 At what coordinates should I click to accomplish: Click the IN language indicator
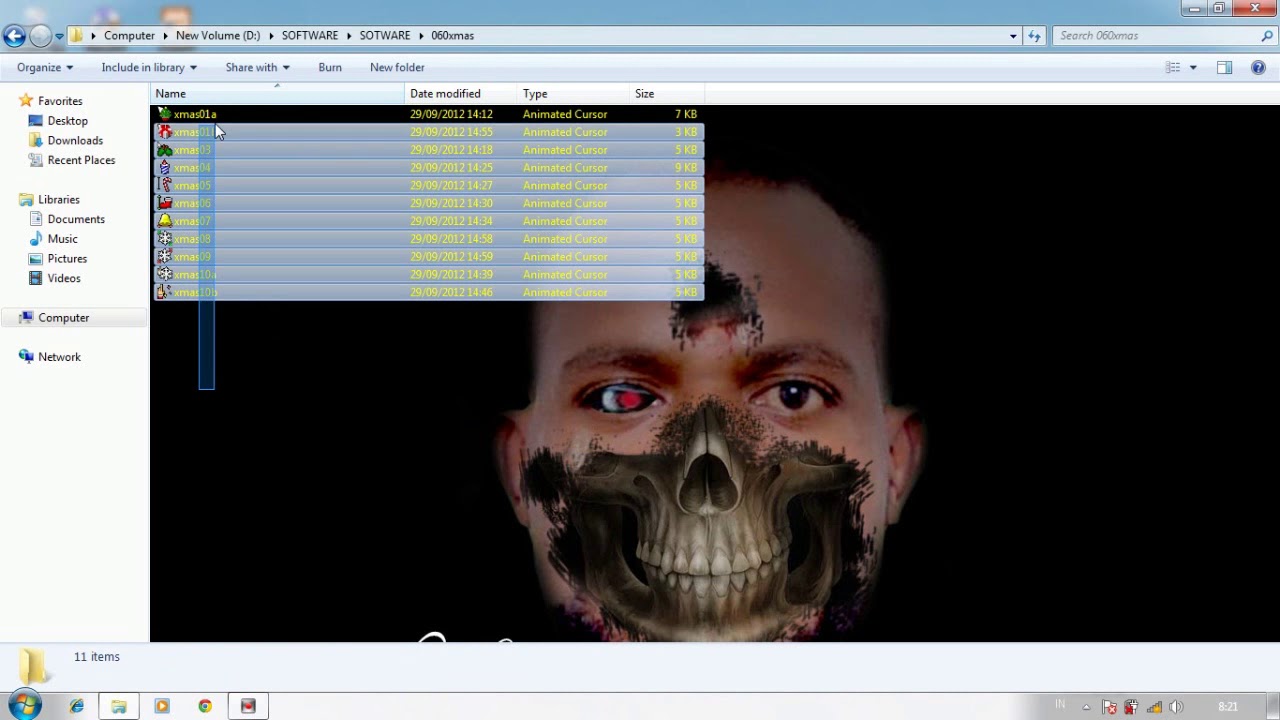[1060, 705]
